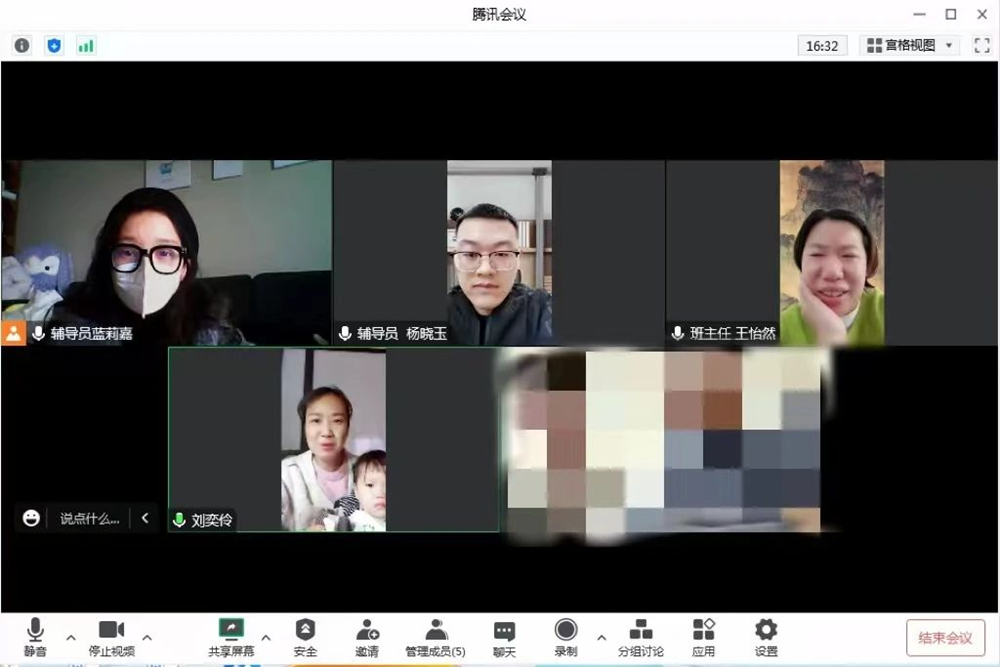Open the meeting info icon
Viewport: 1000px width, 667px height.
pos(22,45)
